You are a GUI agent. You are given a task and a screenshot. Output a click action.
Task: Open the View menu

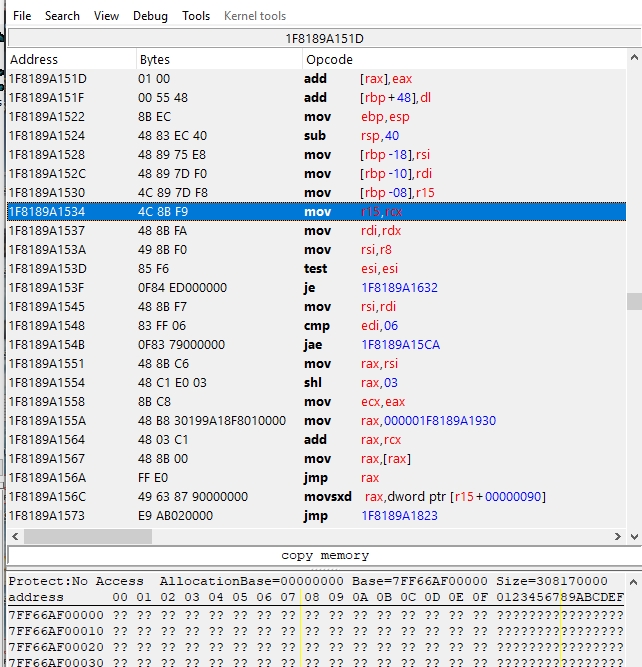[106, 16]
